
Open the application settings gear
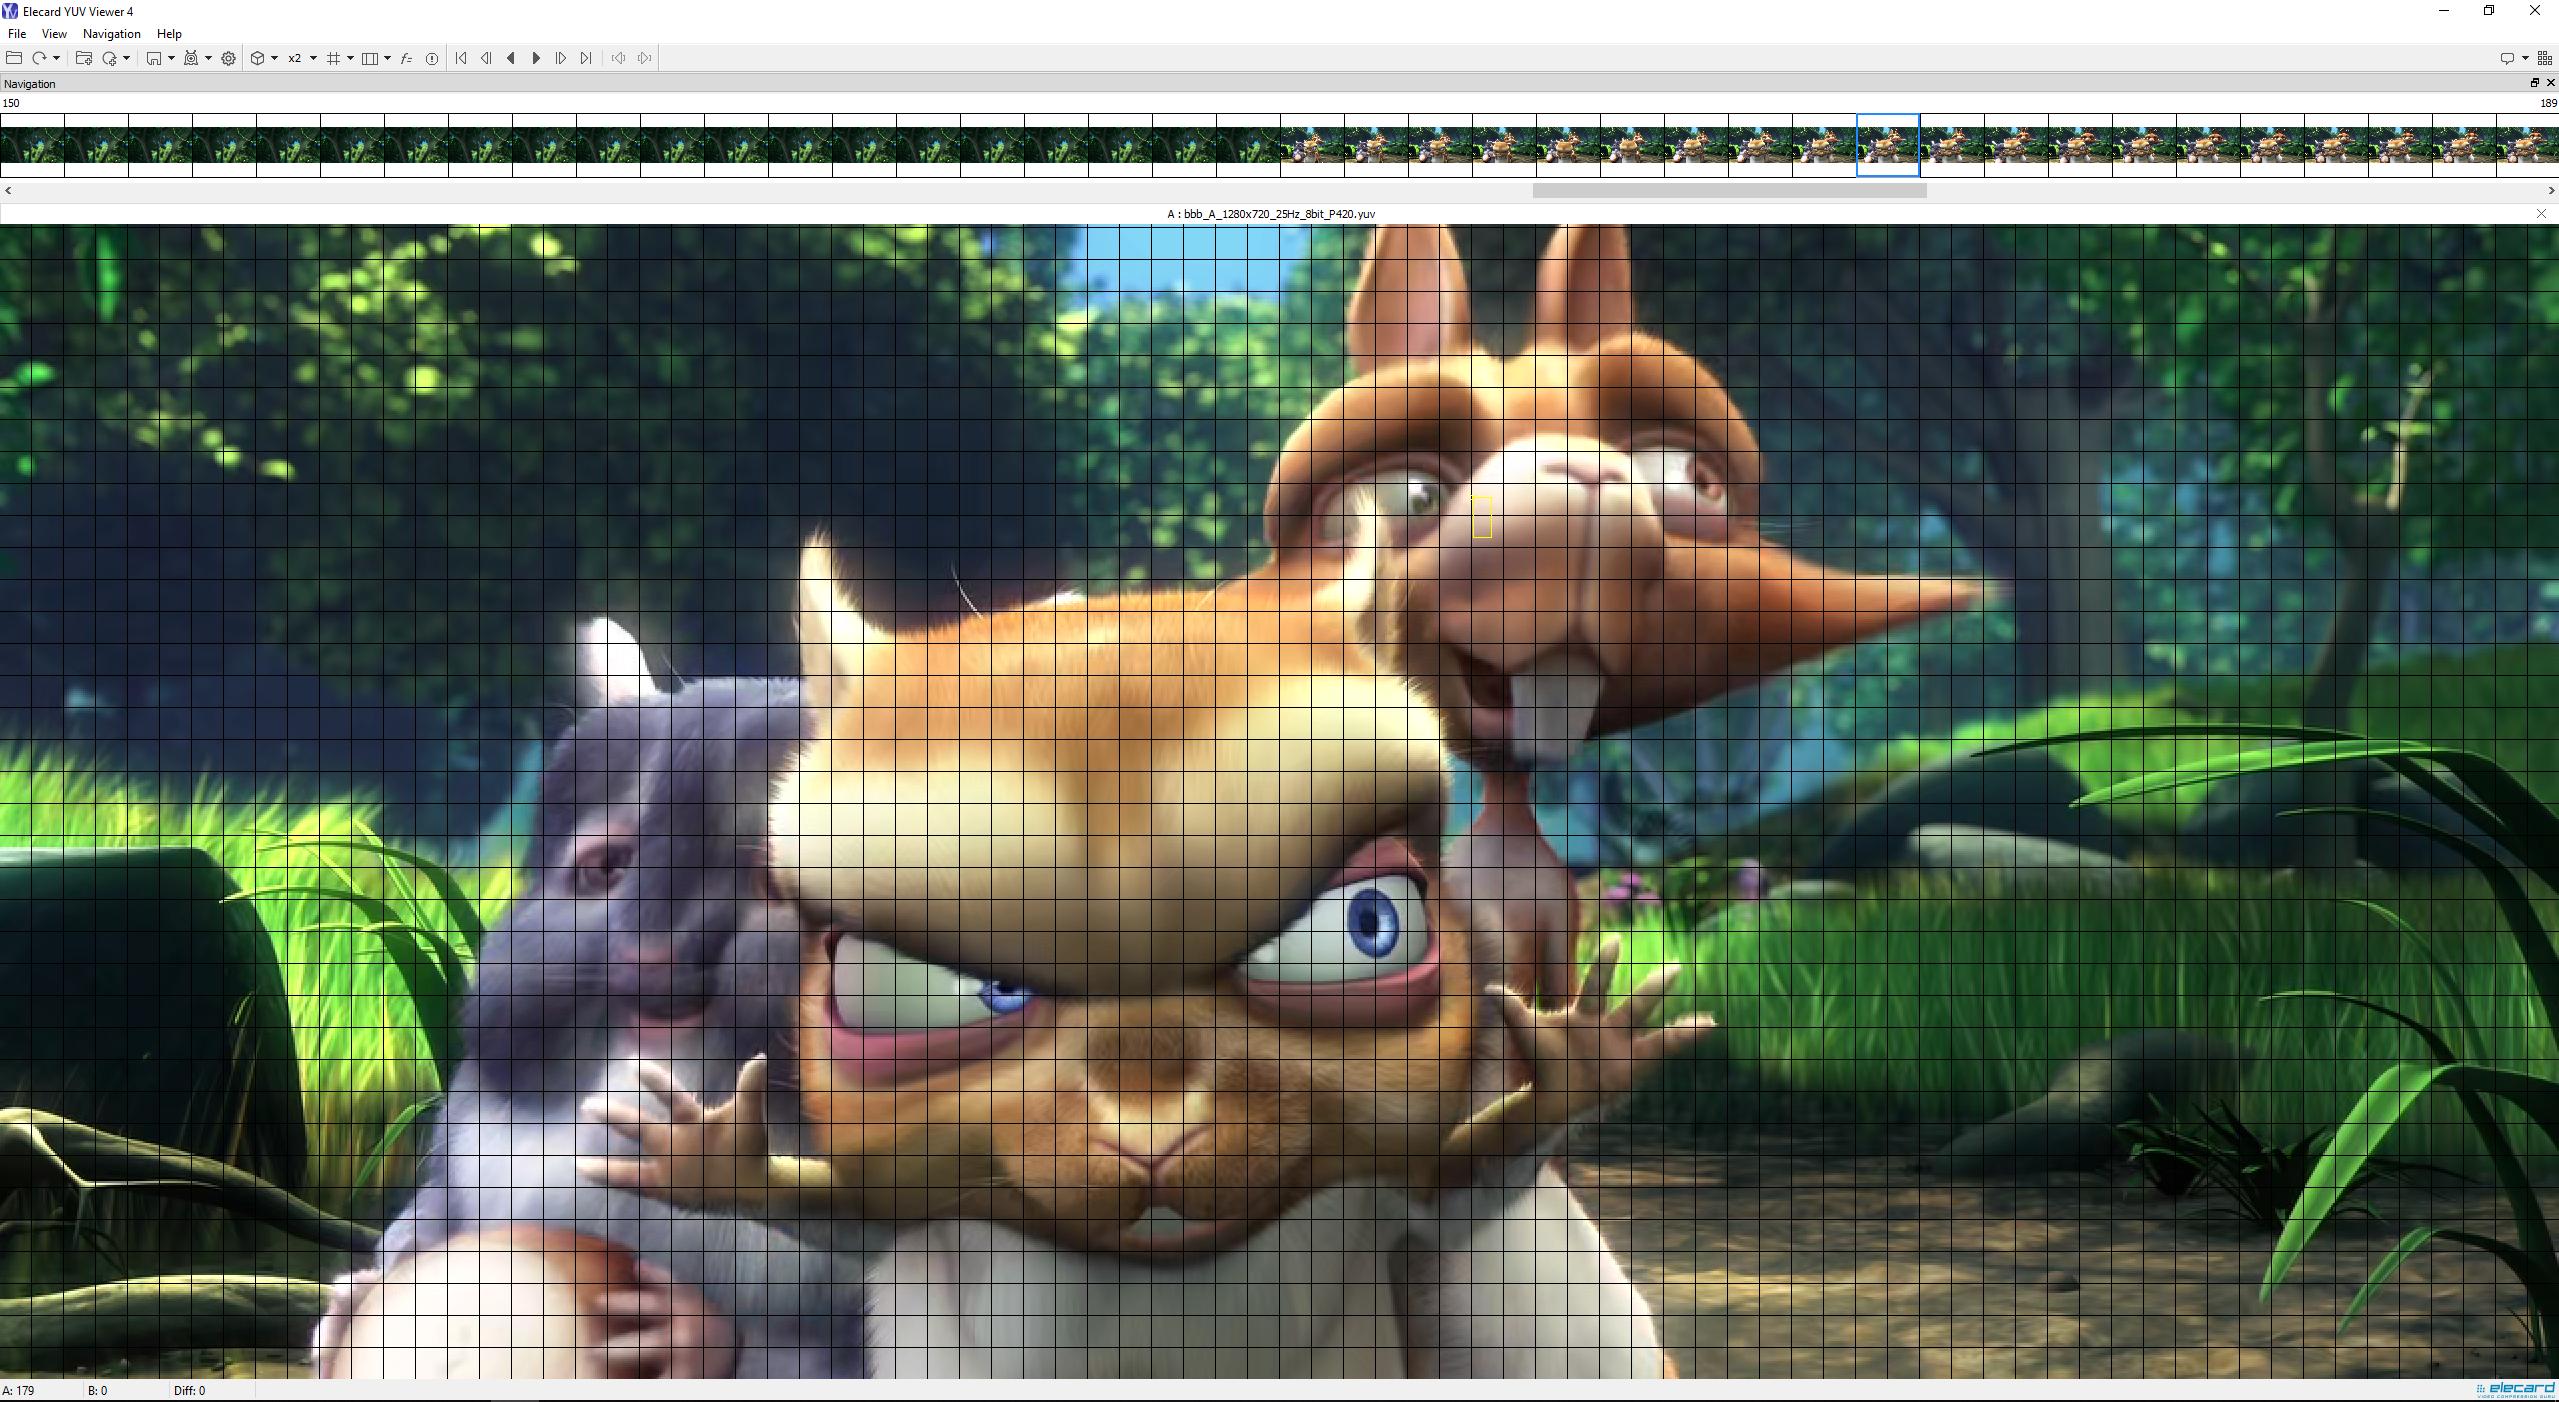click(x=228, y=58)
